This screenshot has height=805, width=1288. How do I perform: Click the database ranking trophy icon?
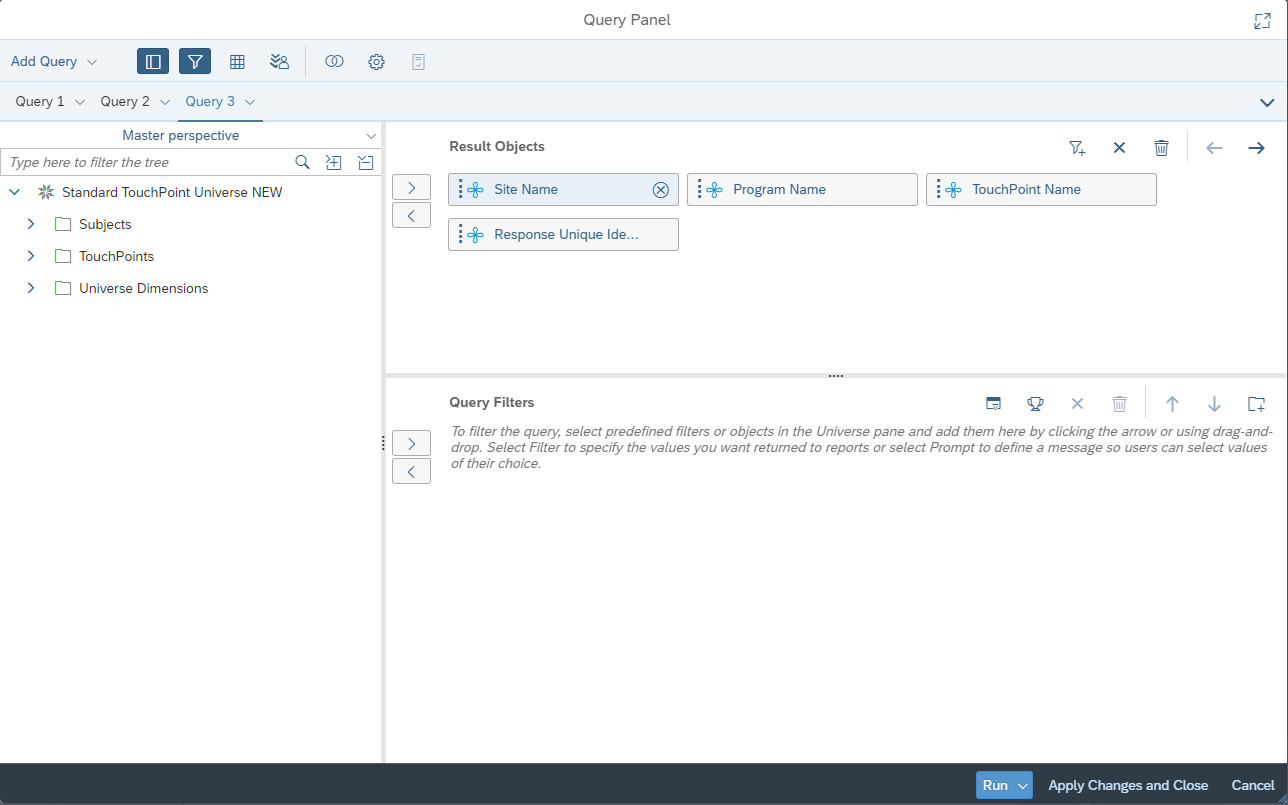point(1035,404)
